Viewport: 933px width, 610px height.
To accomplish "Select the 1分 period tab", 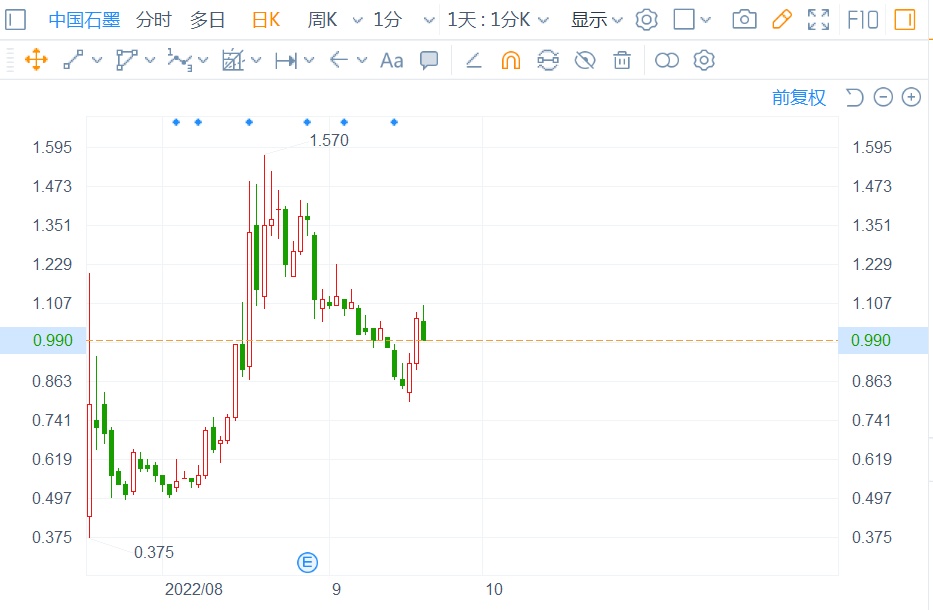I will (x=387, y=20).
